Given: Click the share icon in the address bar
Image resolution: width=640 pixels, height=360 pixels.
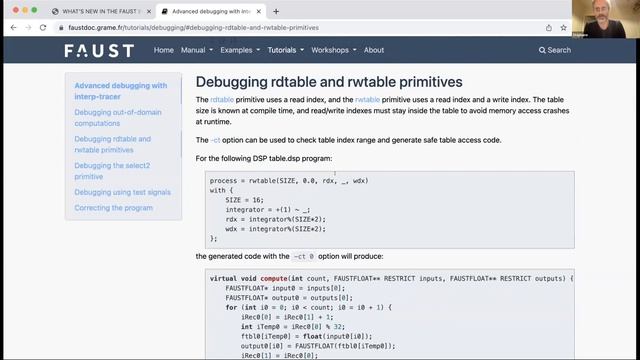Looking at the screenshot, I should [x=549, y=28].
